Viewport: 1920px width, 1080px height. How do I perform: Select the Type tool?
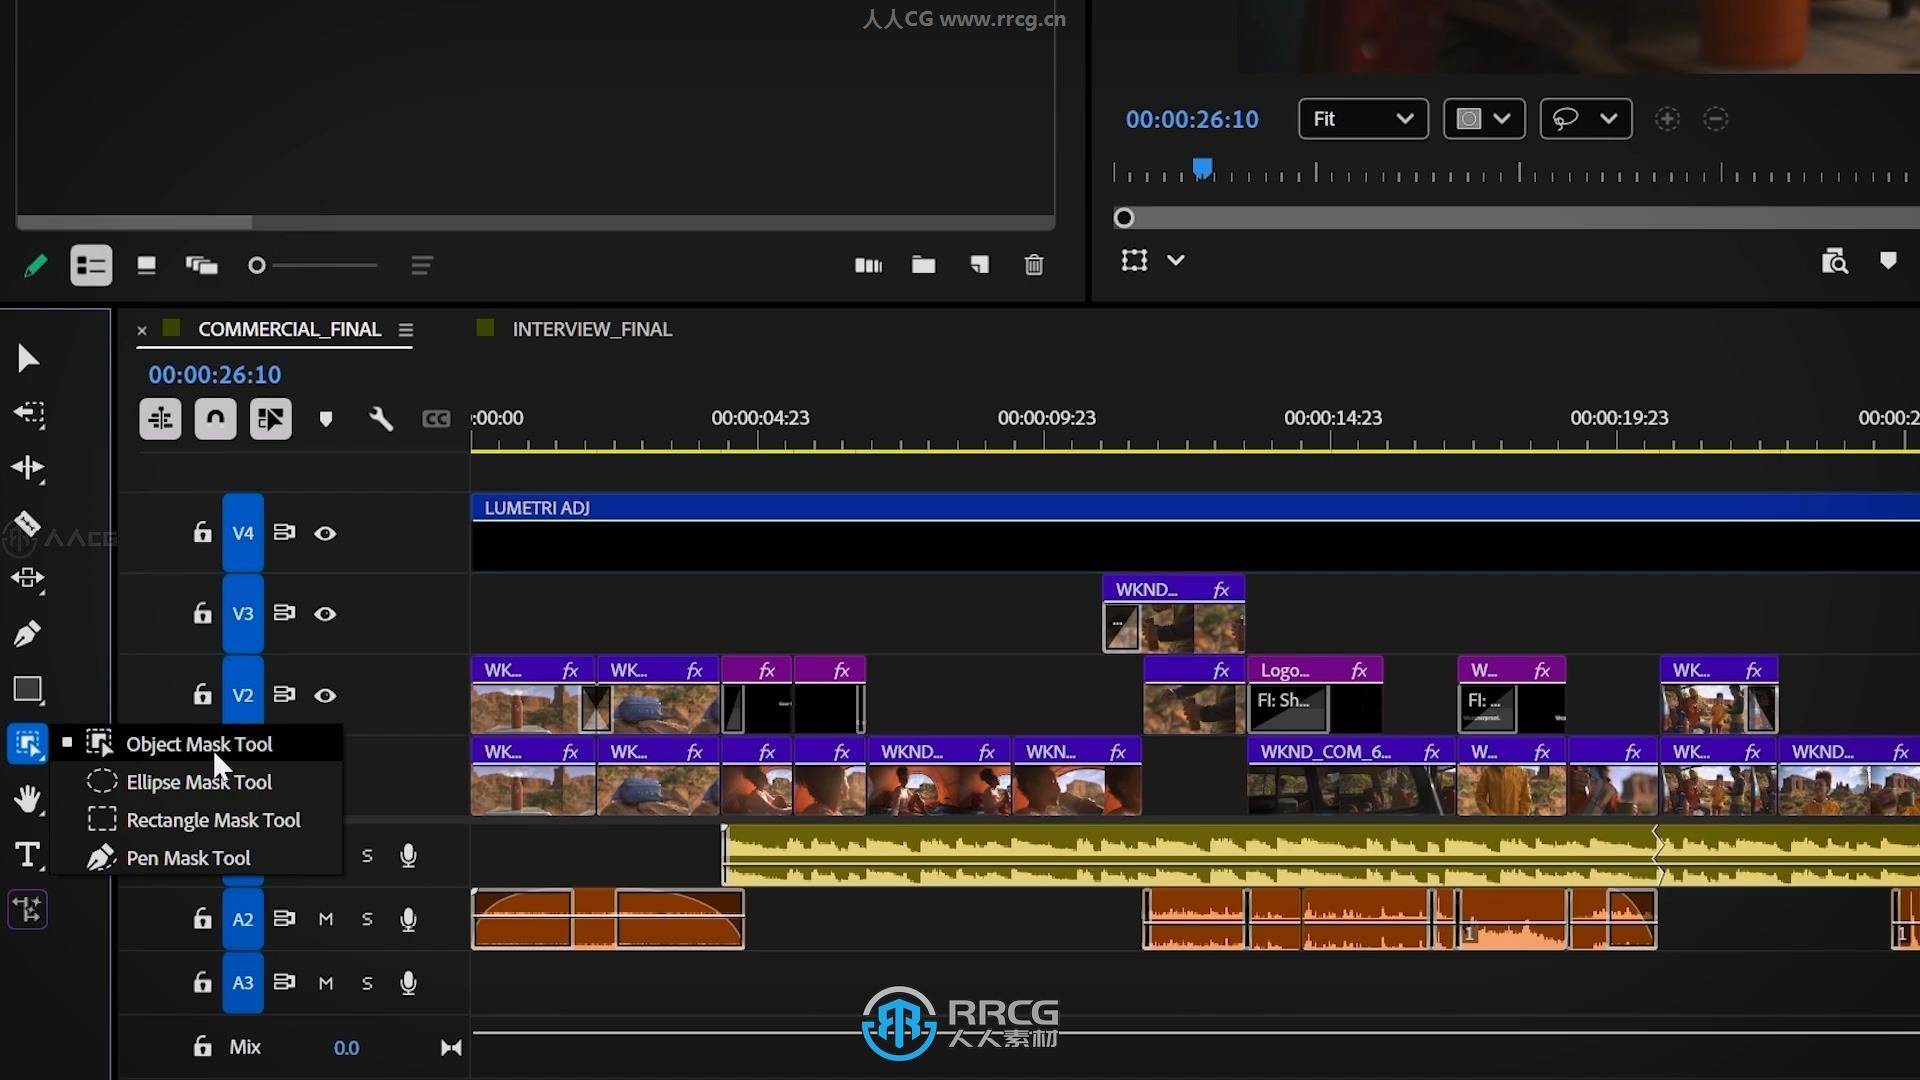(x=27, y=855)
